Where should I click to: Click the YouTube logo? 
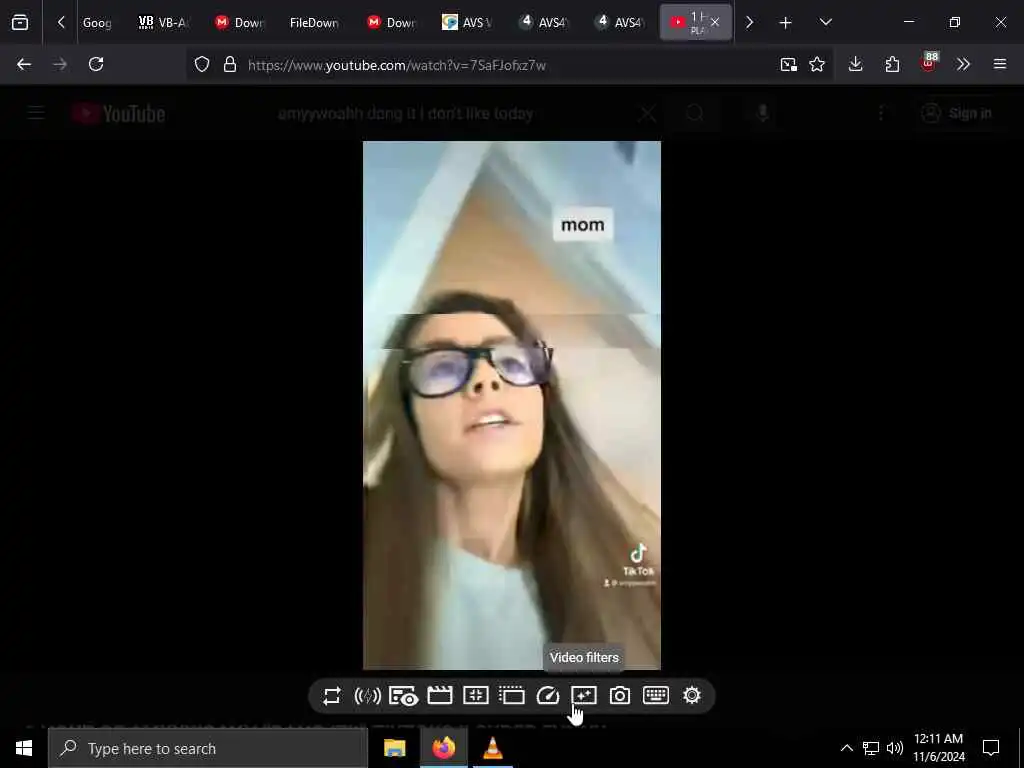point(118,114)
